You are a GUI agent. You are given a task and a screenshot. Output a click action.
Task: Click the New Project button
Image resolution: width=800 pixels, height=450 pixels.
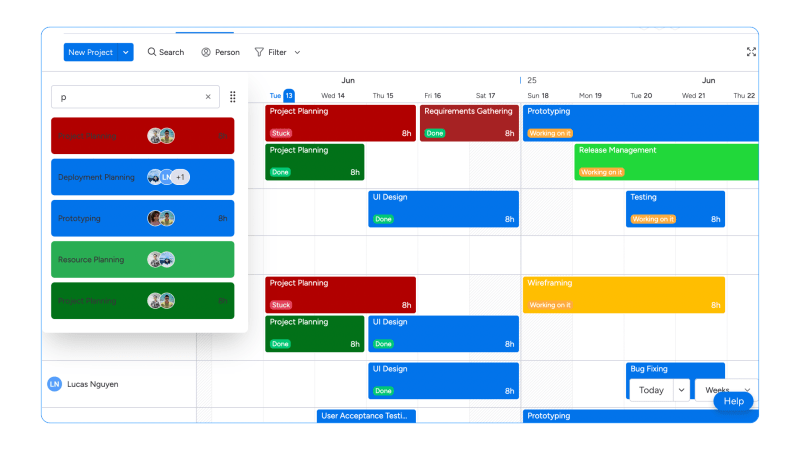[91, 52]
